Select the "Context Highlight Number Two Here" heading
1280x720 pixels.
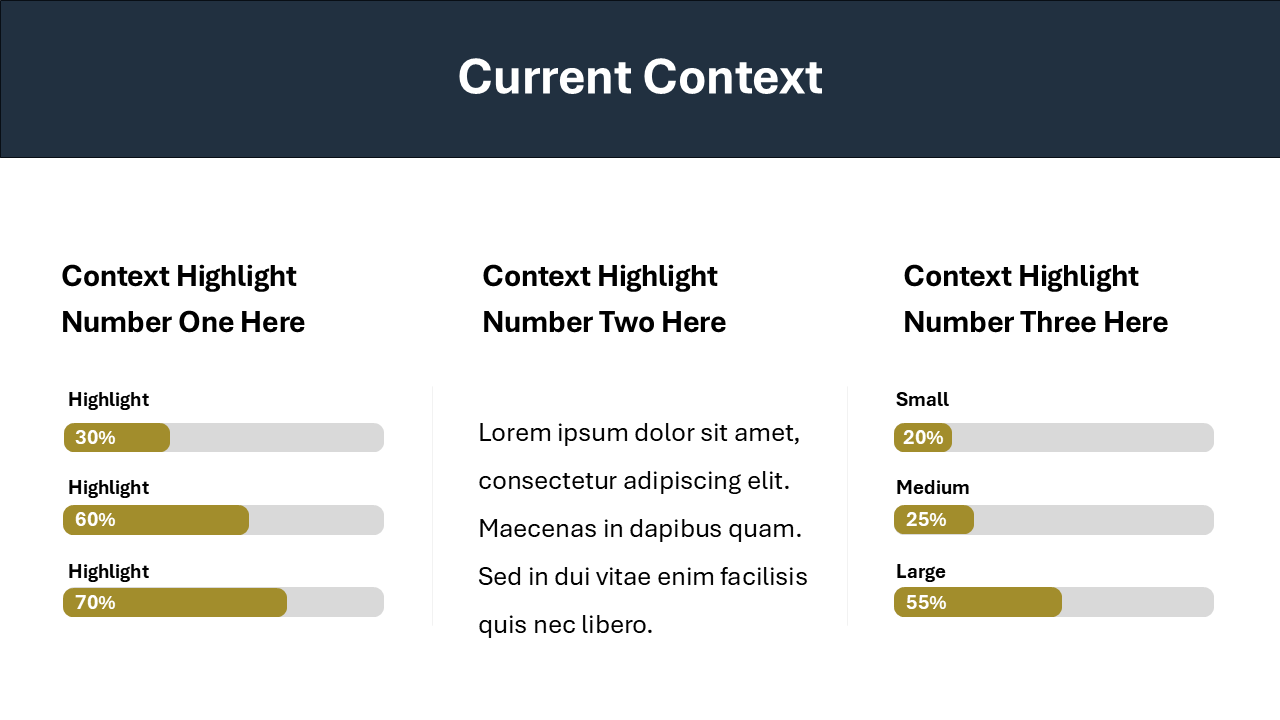[x=604, y=299]
